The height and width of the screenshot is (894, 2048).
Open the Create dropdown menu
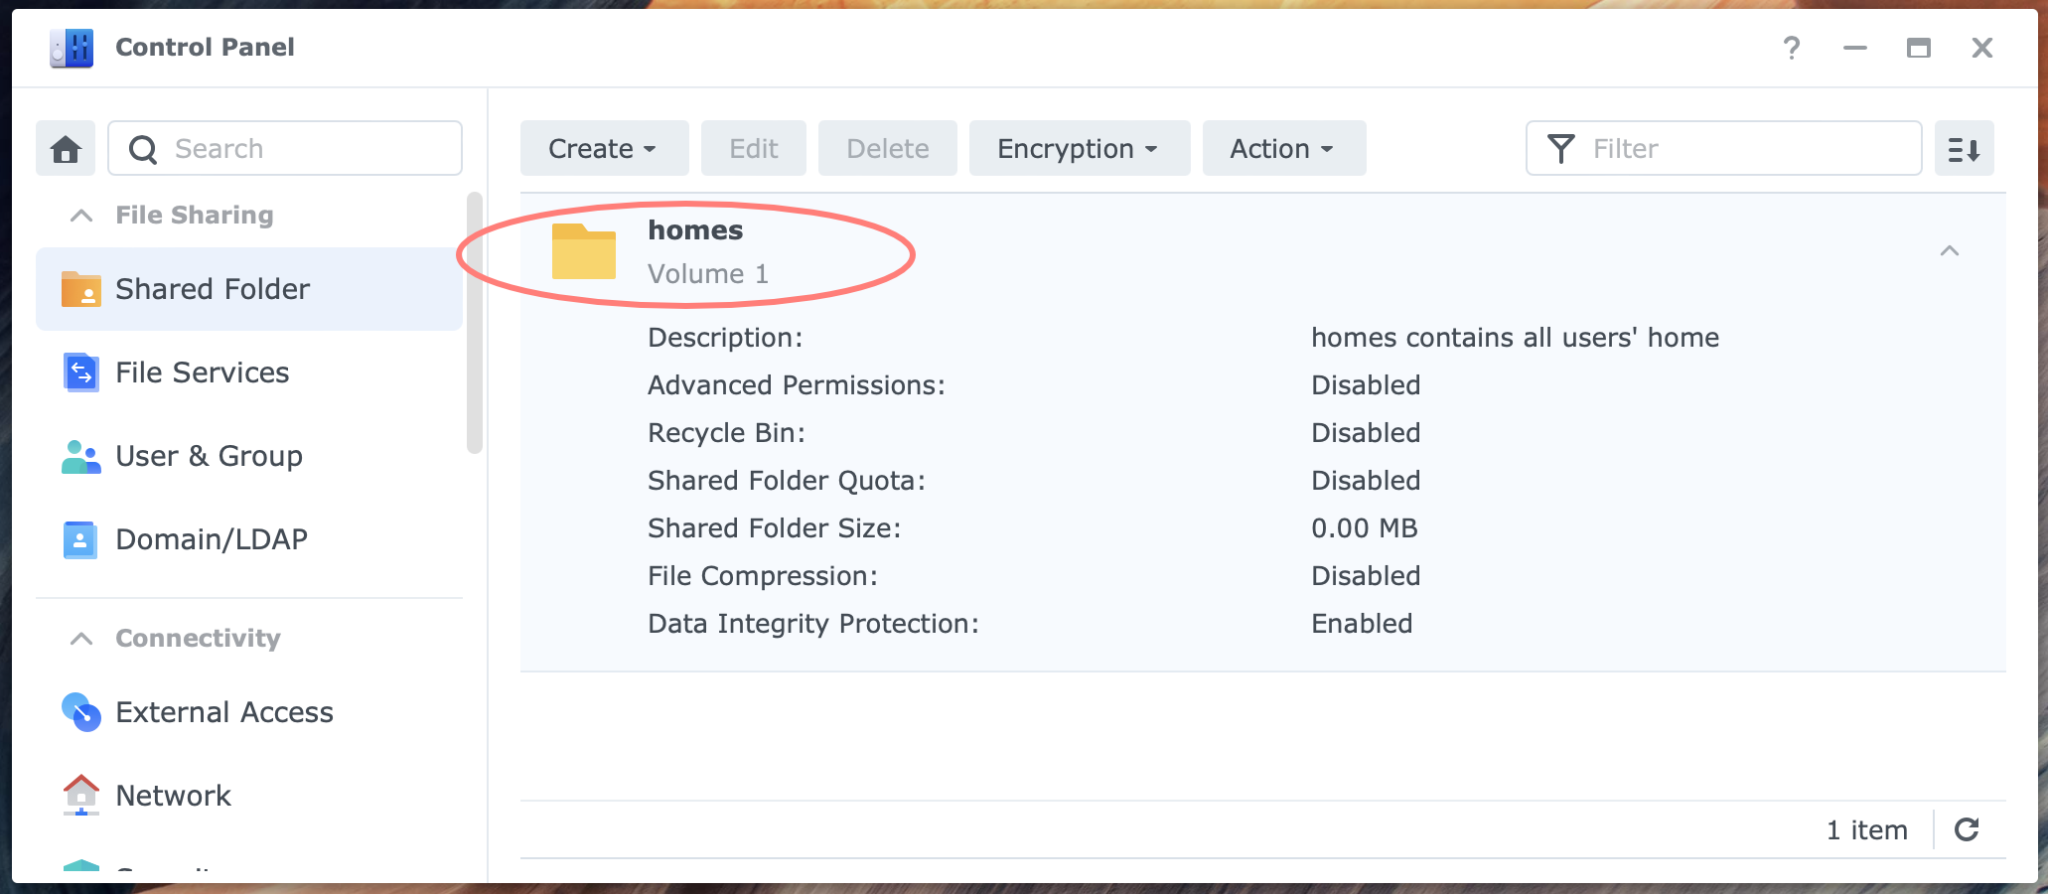point(602,148)
